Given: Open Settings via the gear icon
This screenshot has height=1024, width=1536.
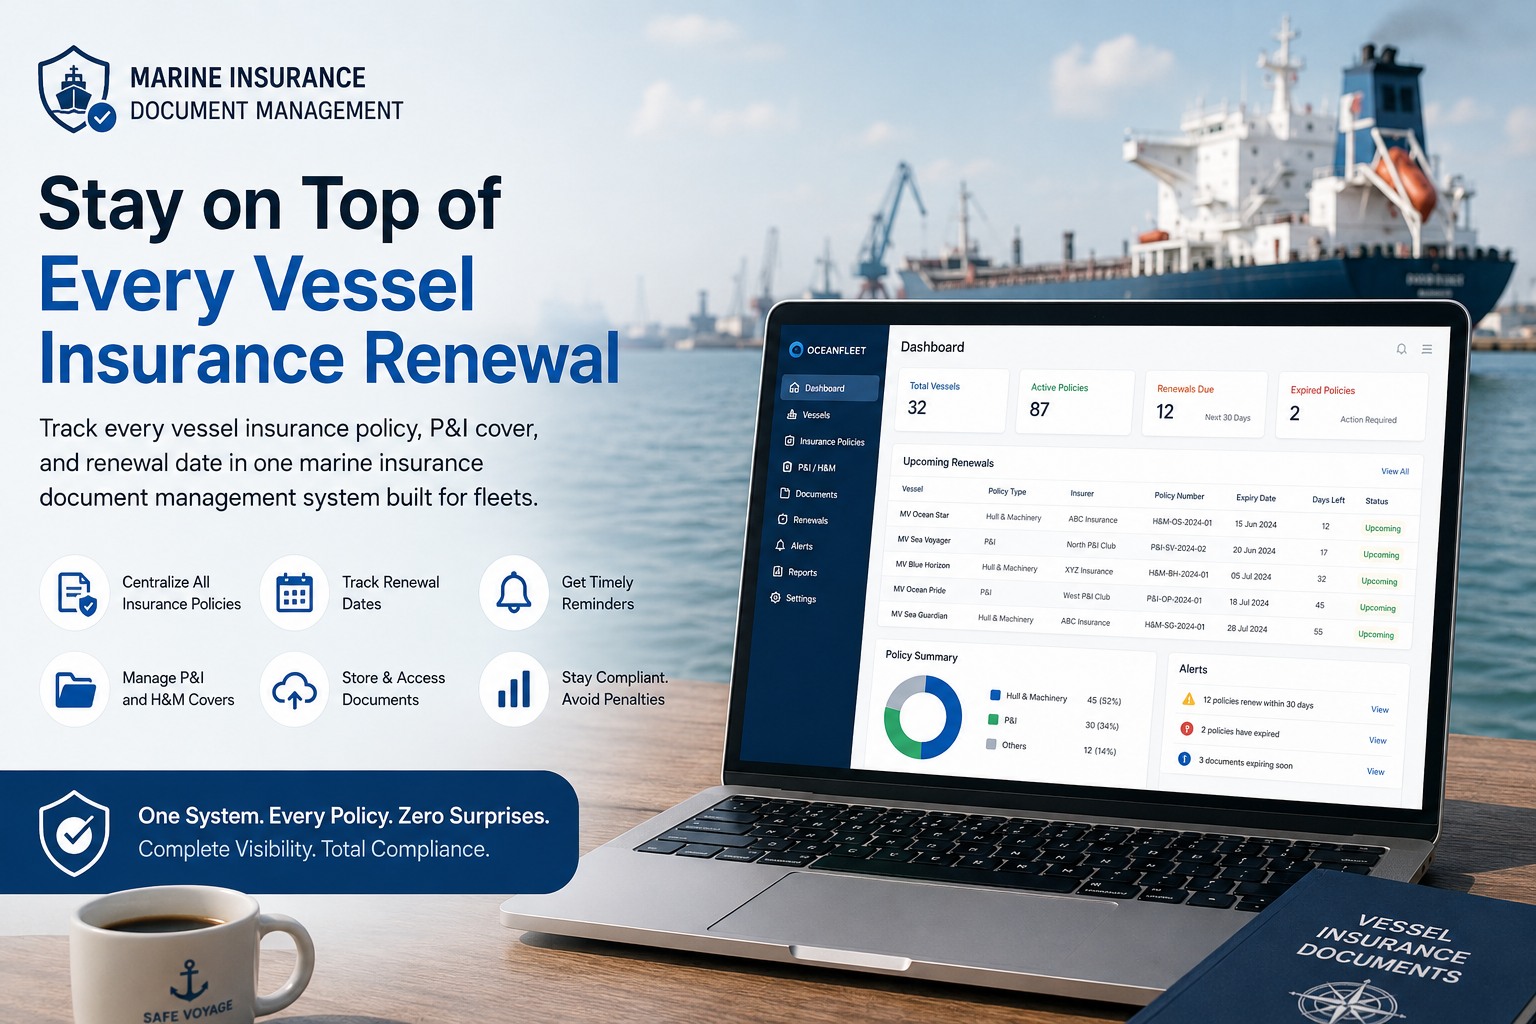Looking at the screenshot, I should (775, 597).
